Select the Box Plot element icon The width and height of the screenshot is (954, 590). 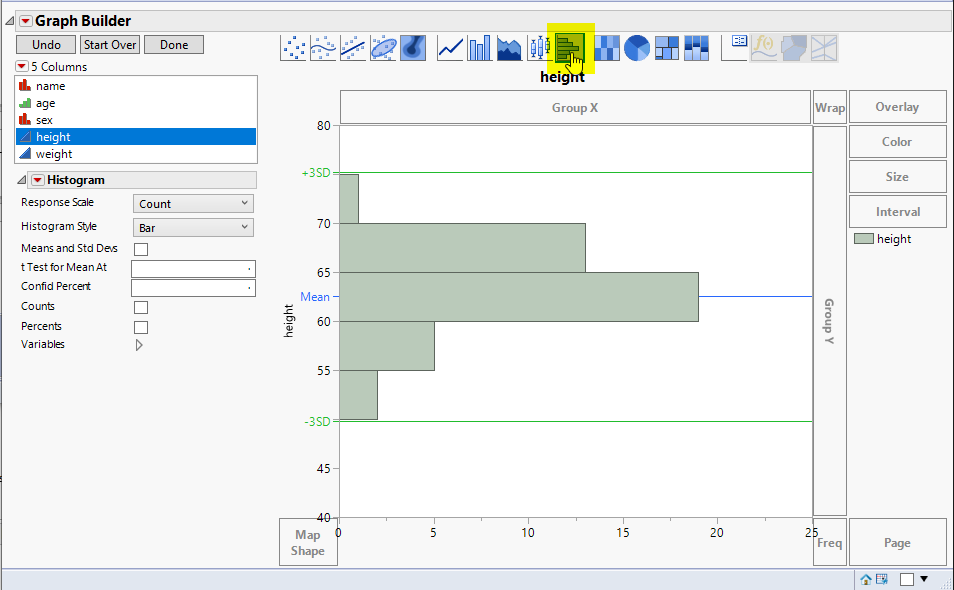(x=539, y=47)
